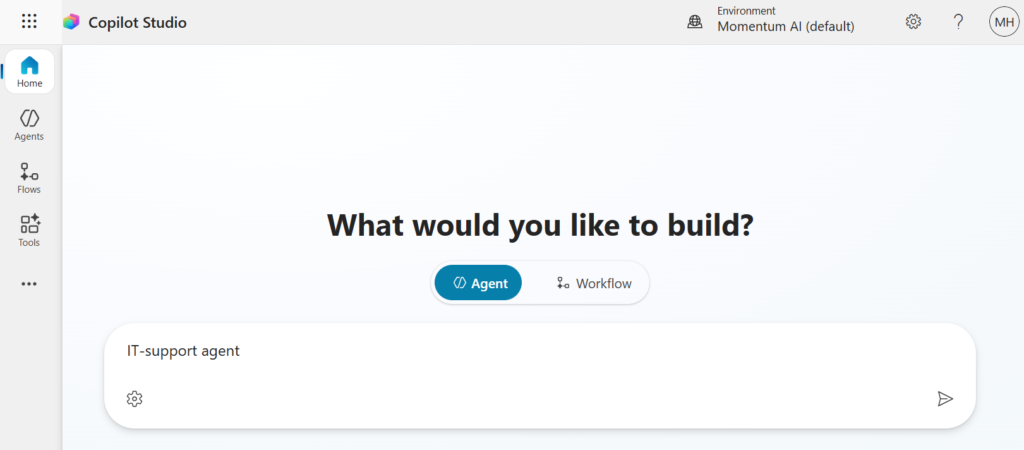Click the environment globe icon

[695, 22]
